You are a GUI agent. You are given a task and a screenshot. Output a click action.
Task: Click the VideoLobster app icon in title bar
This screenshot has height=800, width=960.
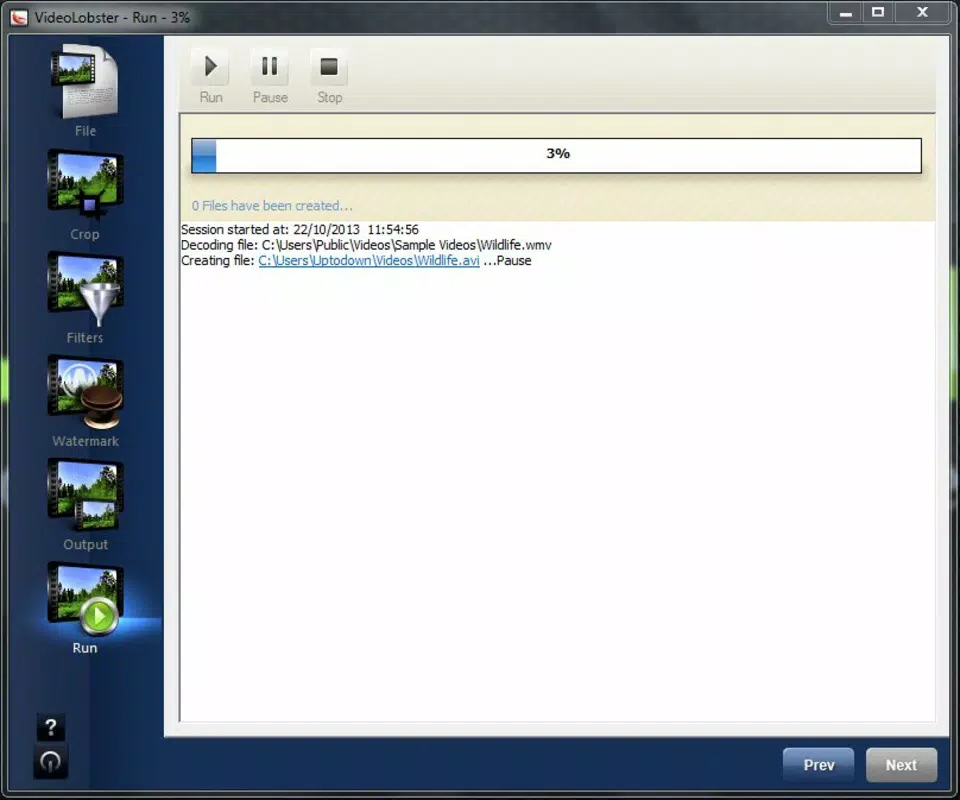coord(19,17)
